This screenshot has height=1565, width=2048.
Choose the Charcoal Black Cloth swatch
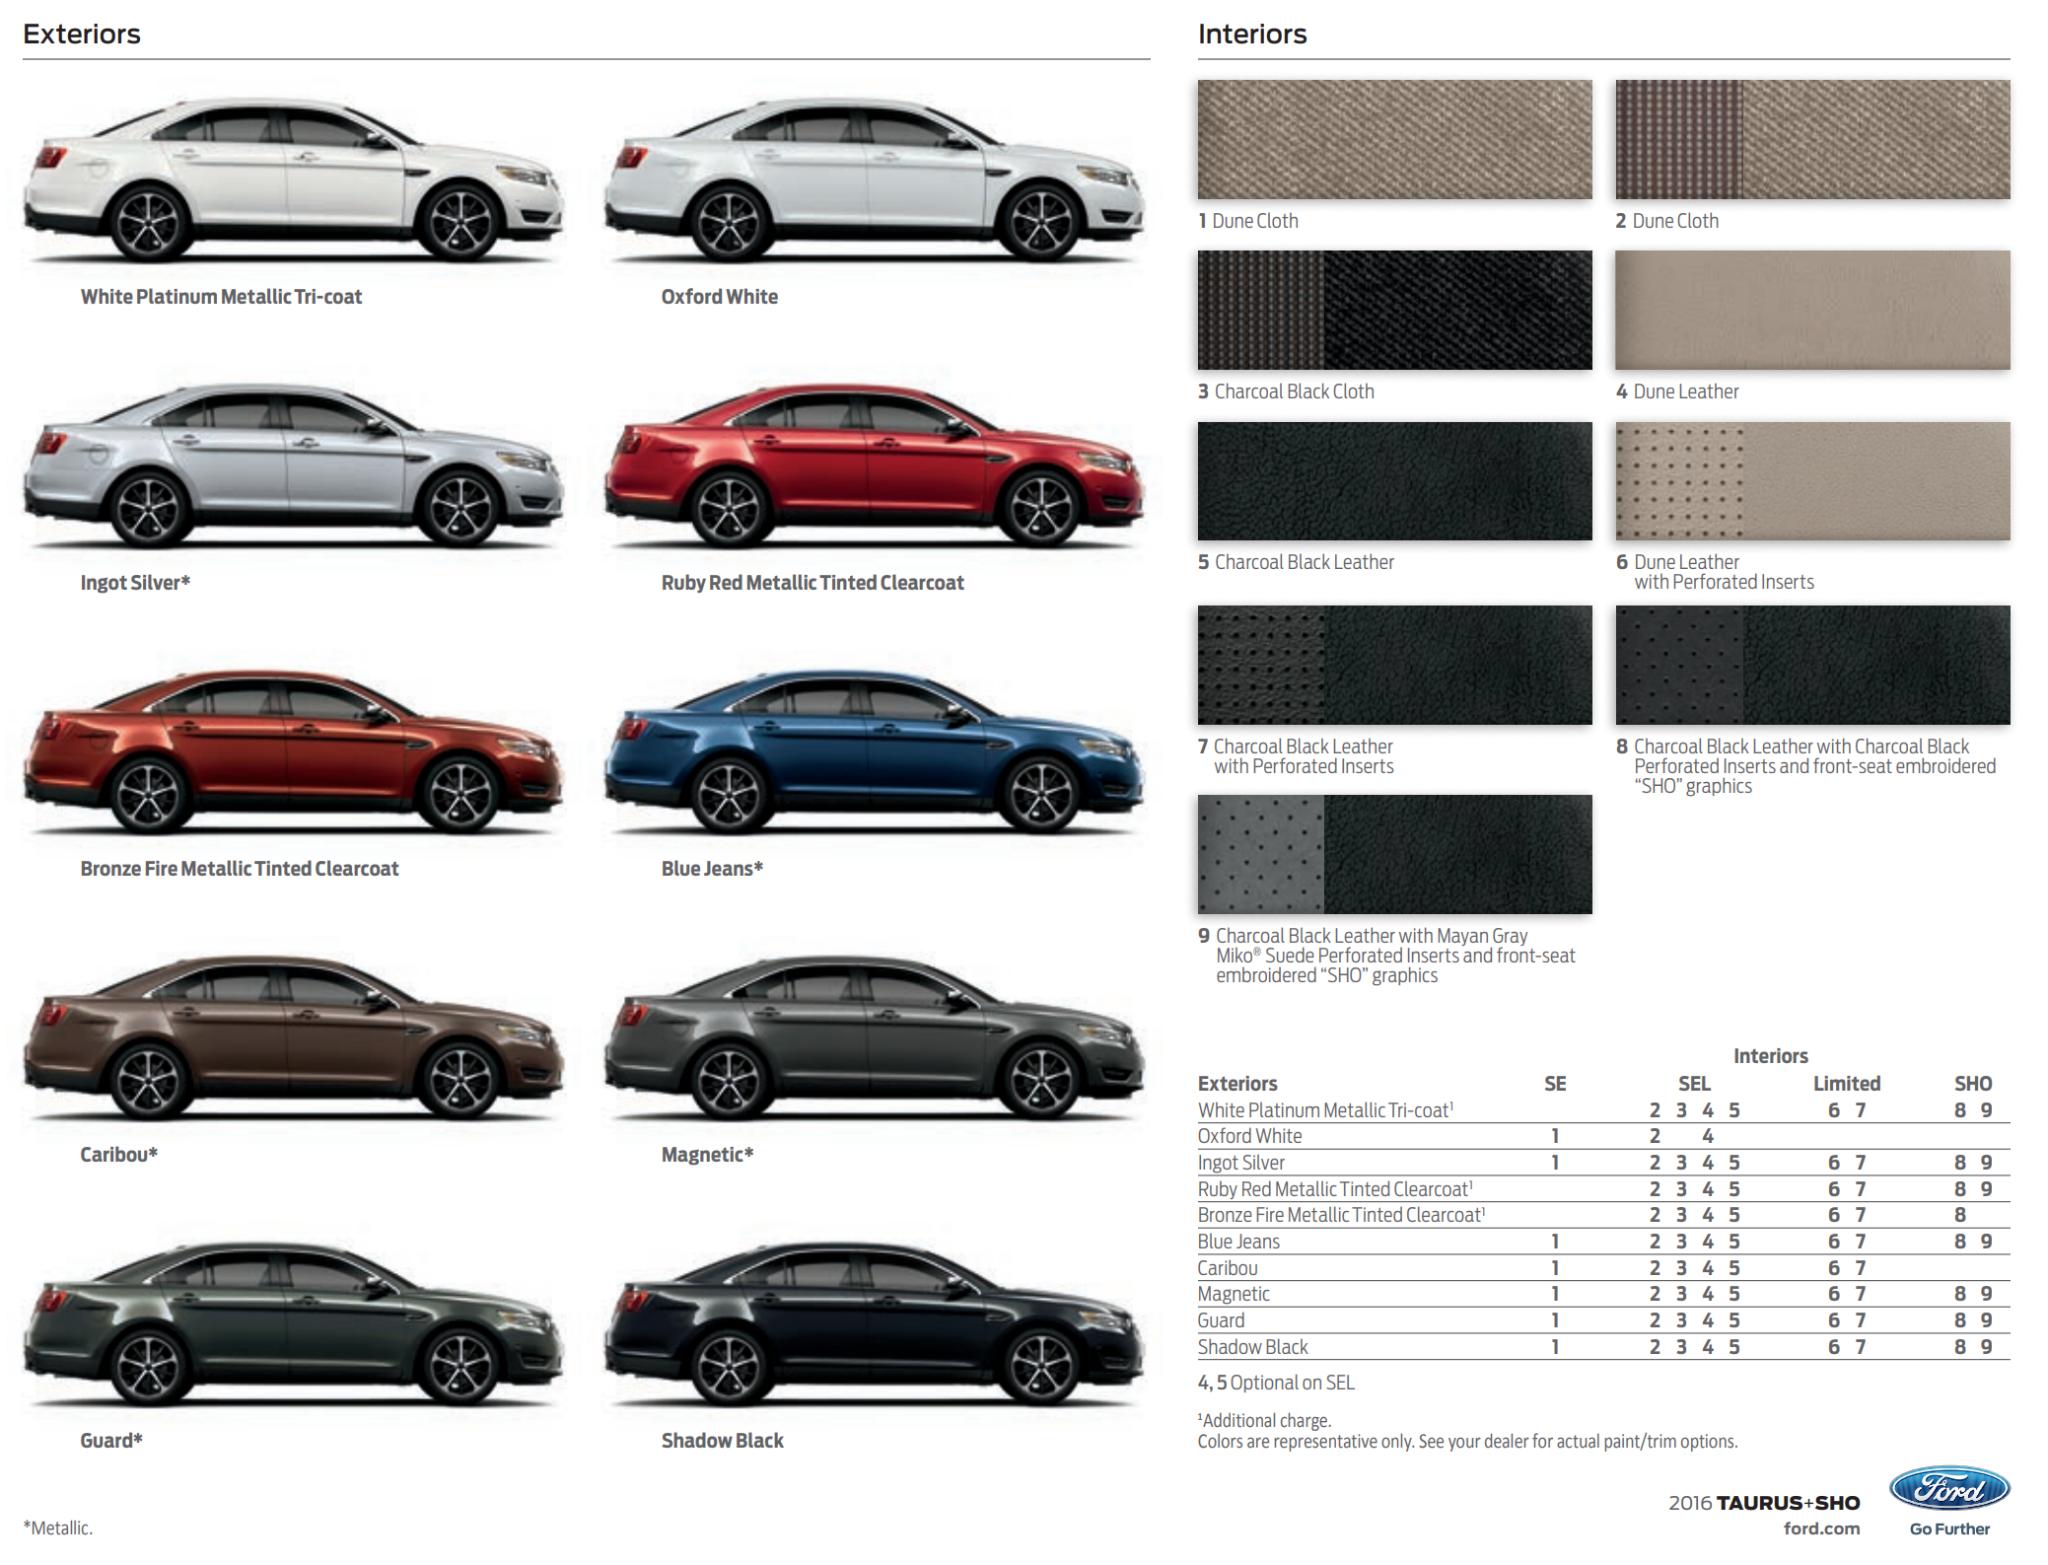coord(1394,310)
